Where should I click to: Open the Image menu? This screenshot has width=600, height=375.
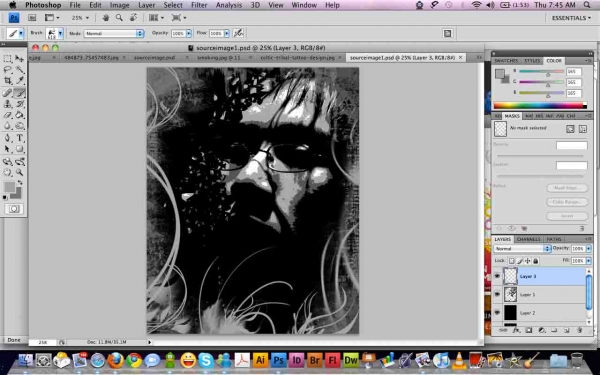(119, 5)
